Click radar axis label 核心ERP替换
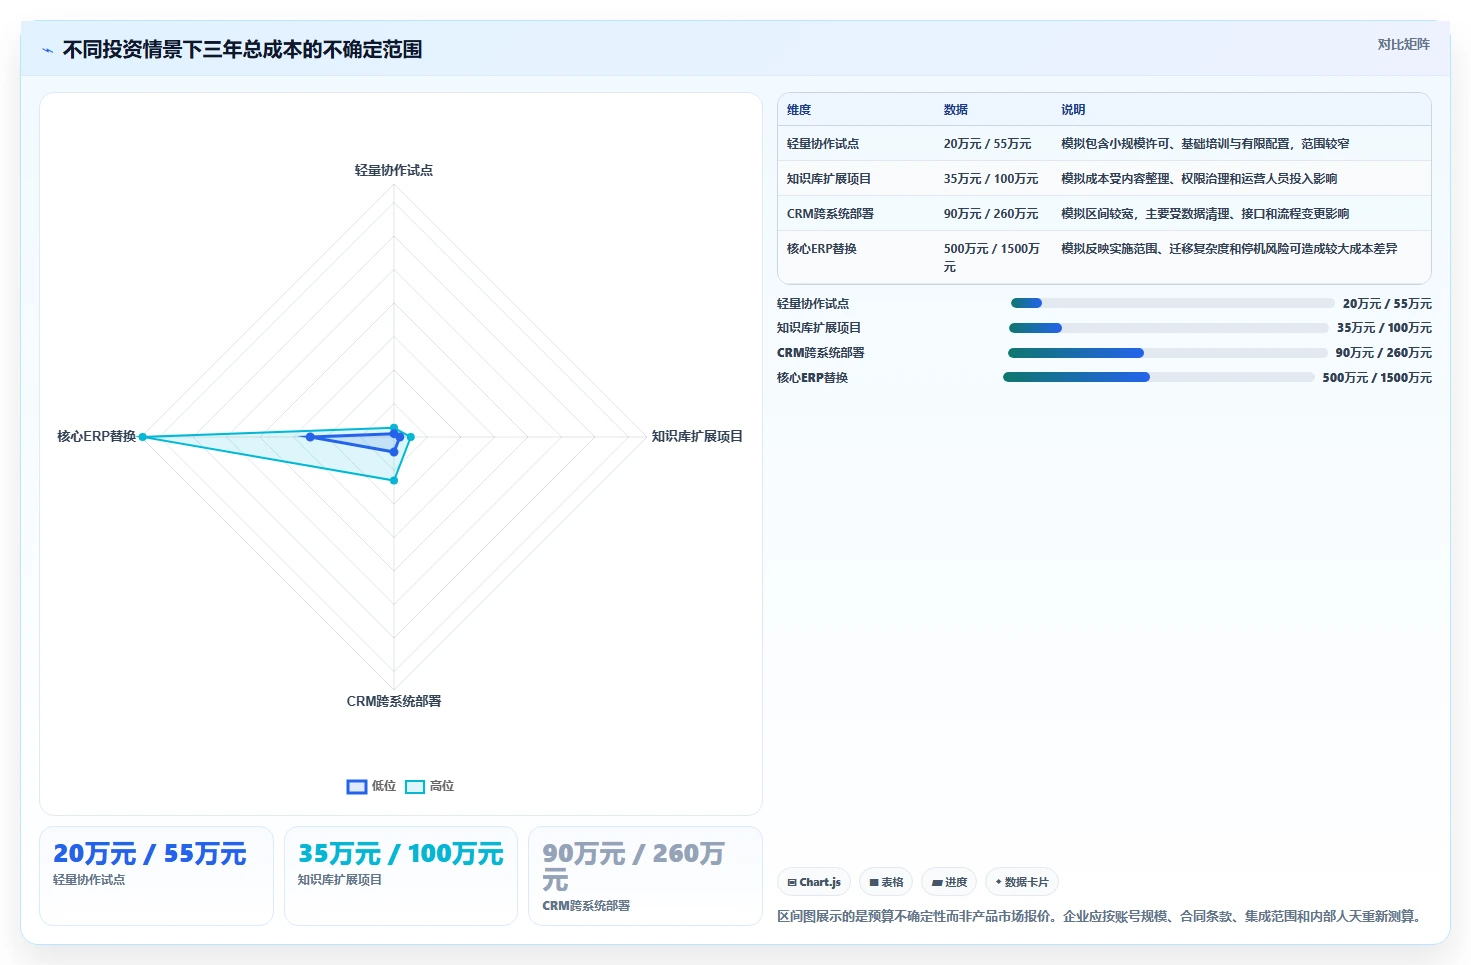 pos(96,436)
